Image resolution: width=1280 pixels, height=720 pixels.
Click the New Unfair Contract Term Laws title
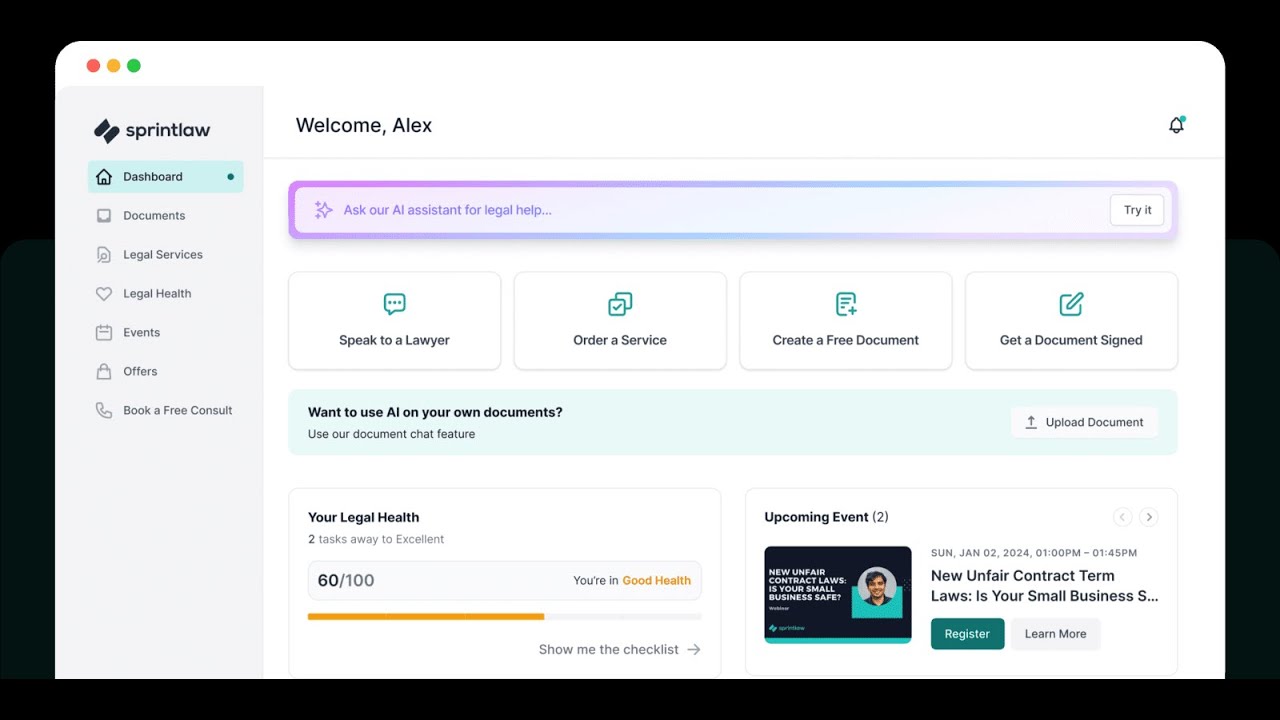[1045, 586]
